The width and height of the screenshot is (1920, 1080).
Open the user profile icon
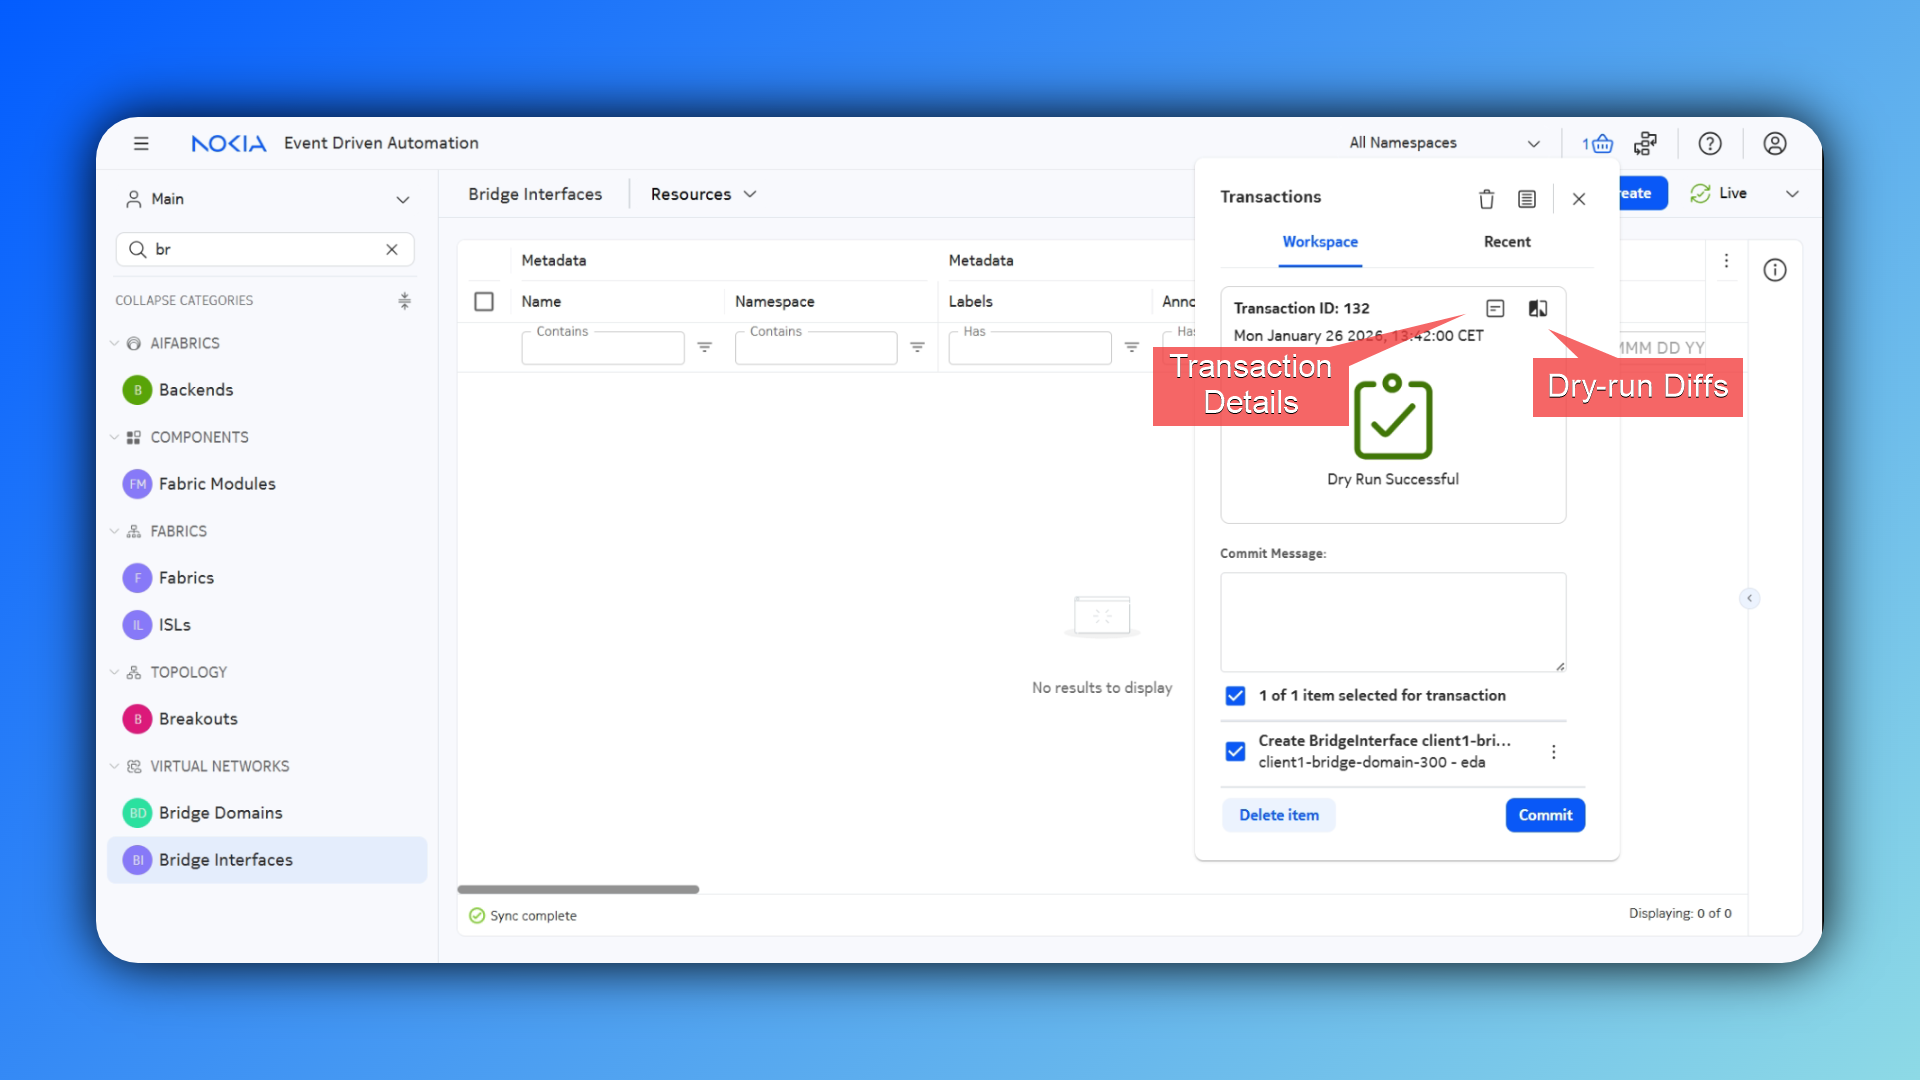(1775, 144)
